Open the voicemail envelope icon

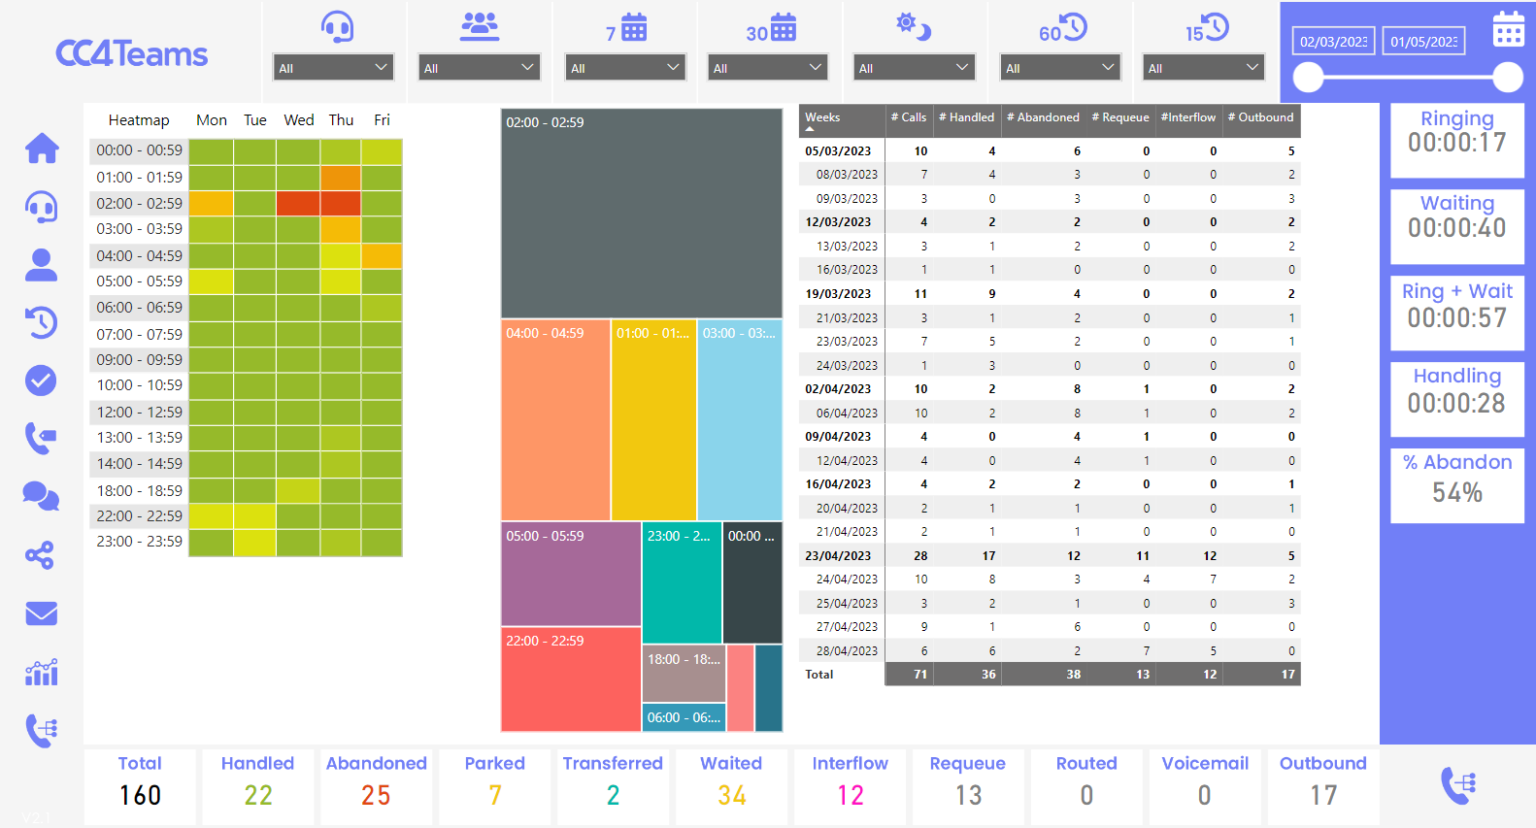(40, 613)
